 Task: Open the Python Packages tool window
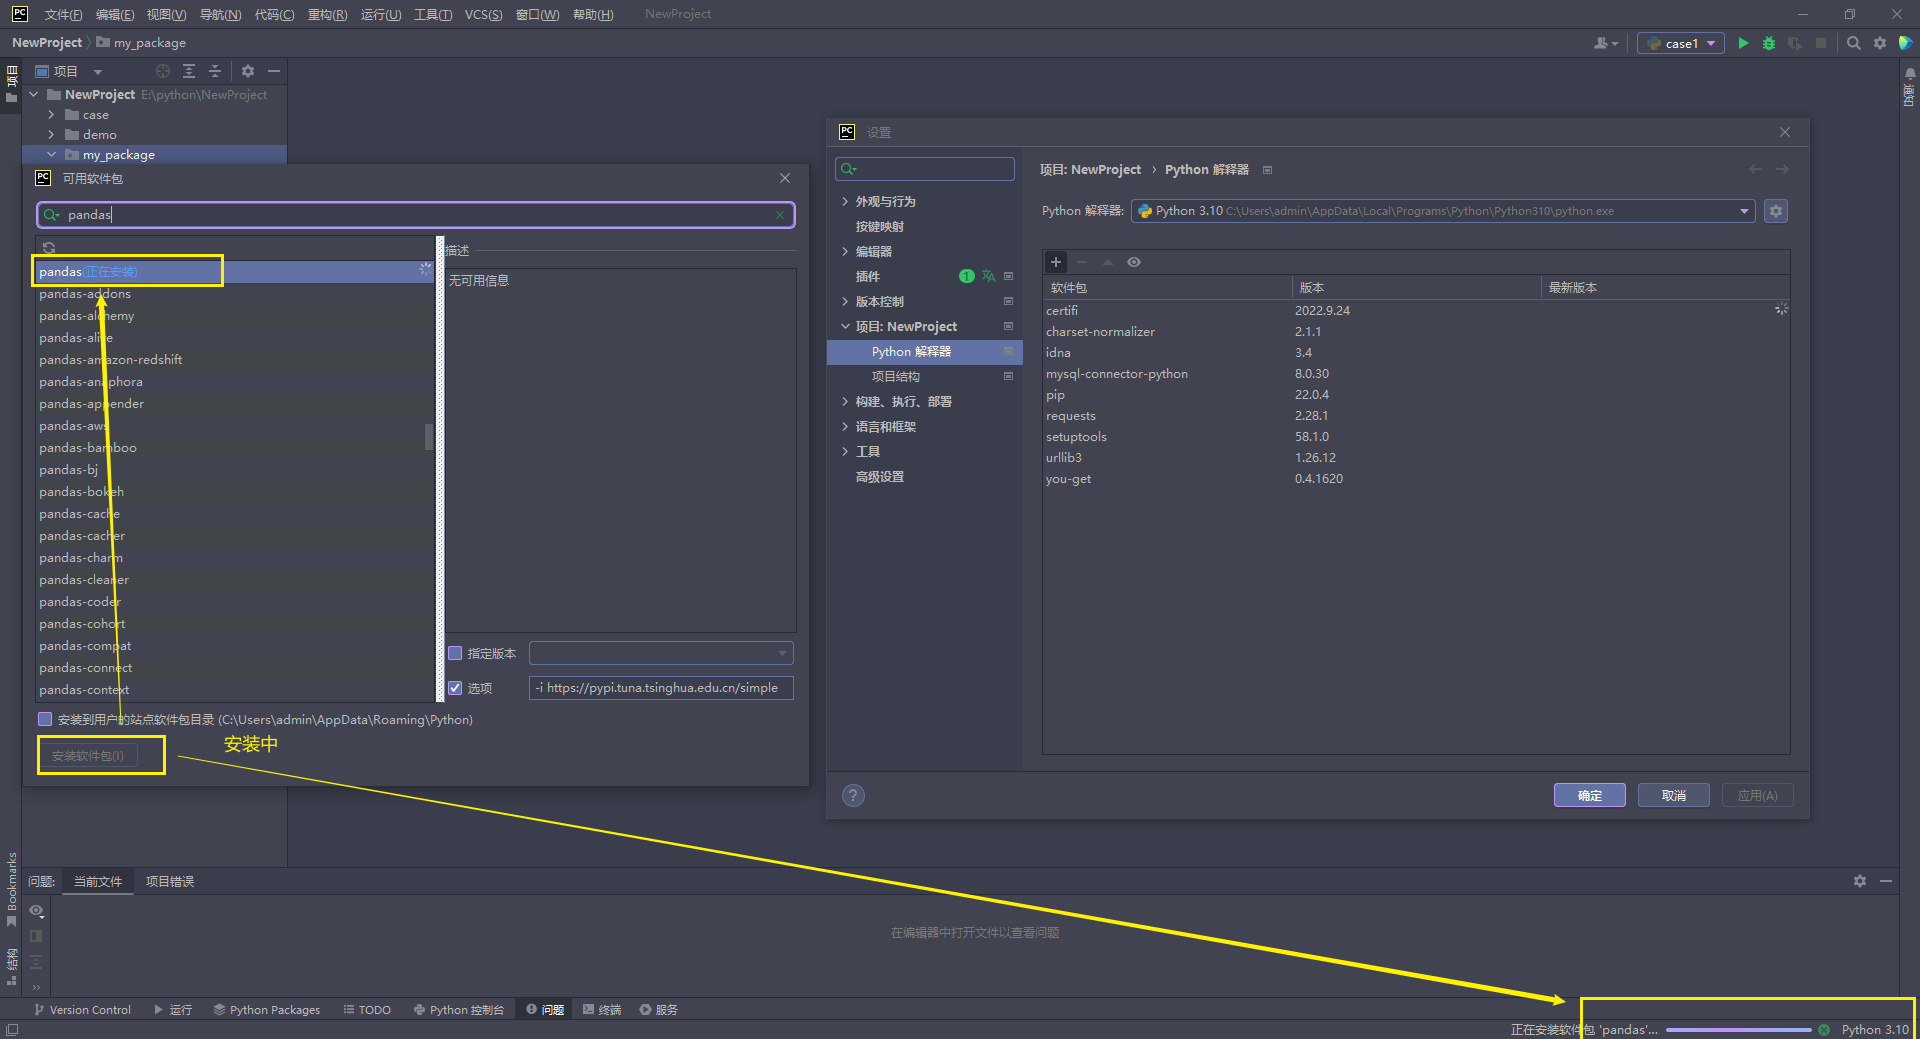tap(266, 1010)
